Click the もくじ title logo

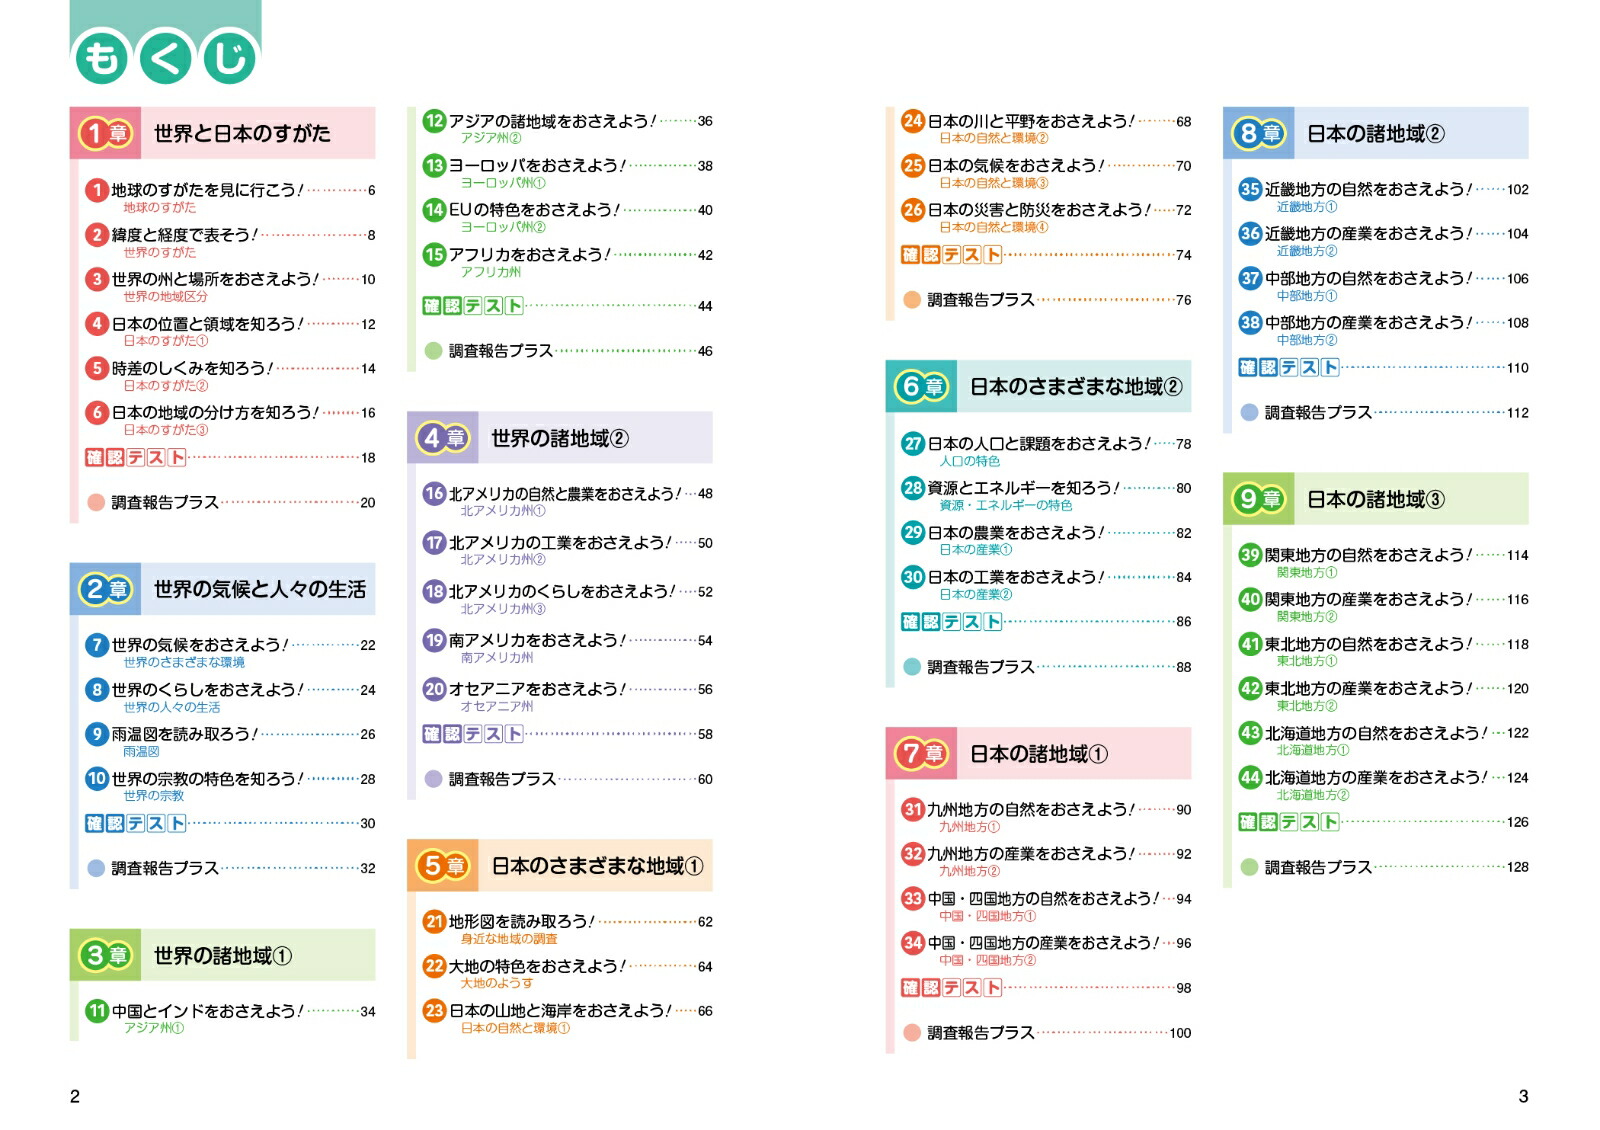point(165,58)
